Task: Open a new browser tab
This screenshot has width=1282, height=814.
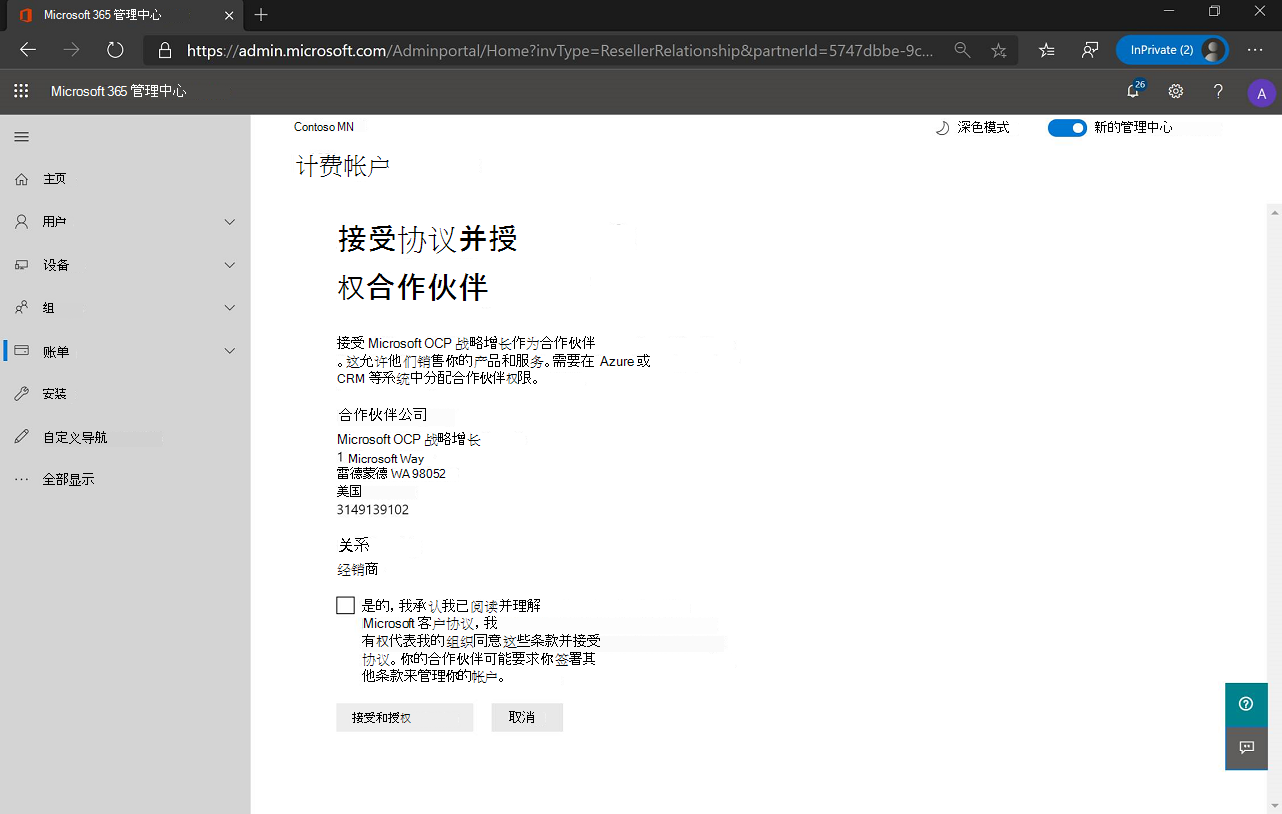Action: tap(261, 15)
